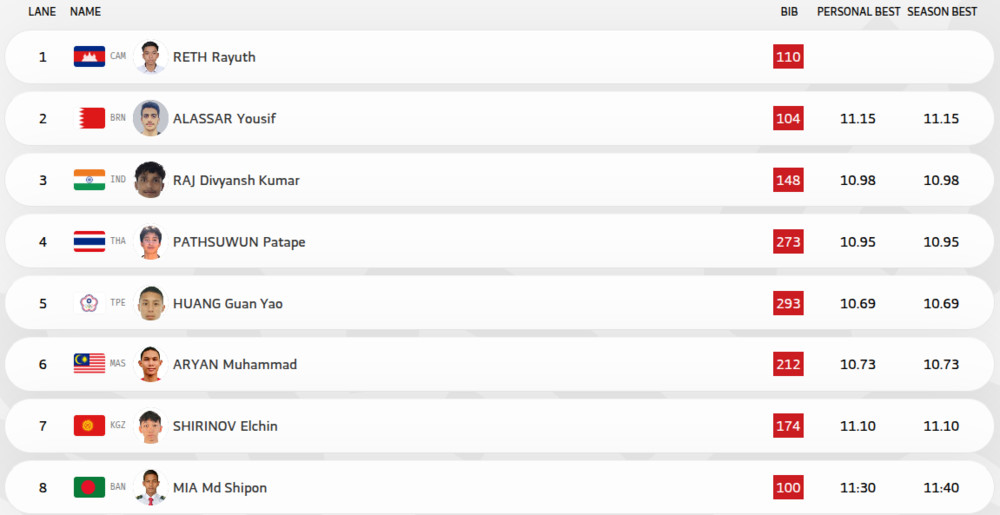Open ALASSAR Yousif athlete profile

(x=224, y=118)
